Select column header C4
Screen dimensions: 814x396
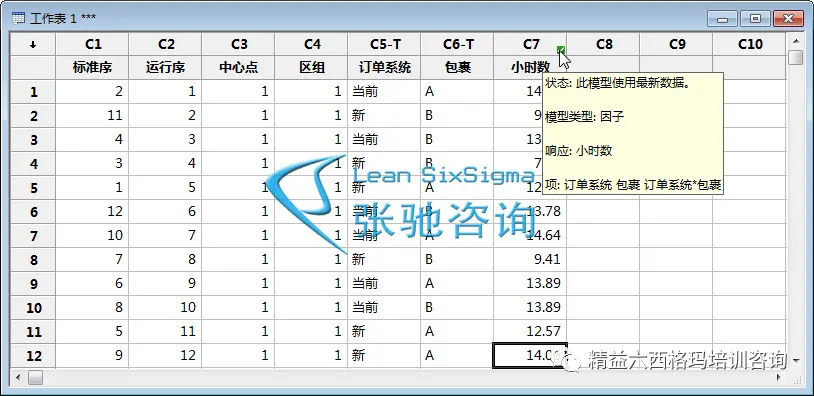pyautogui.click(x=311, y=45)
